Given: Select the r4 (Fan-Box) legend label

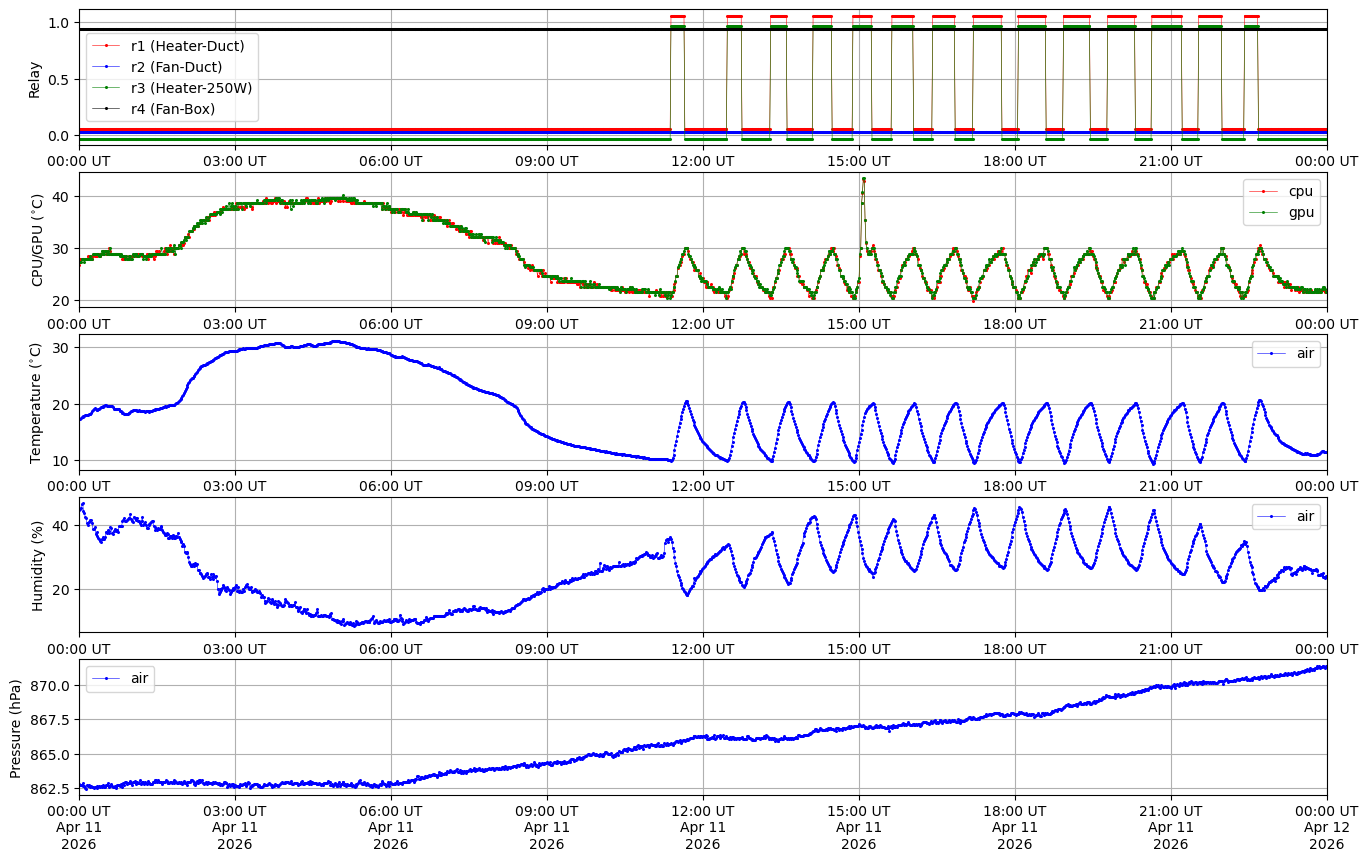Looking at the screenshot, I should point(172,109).
